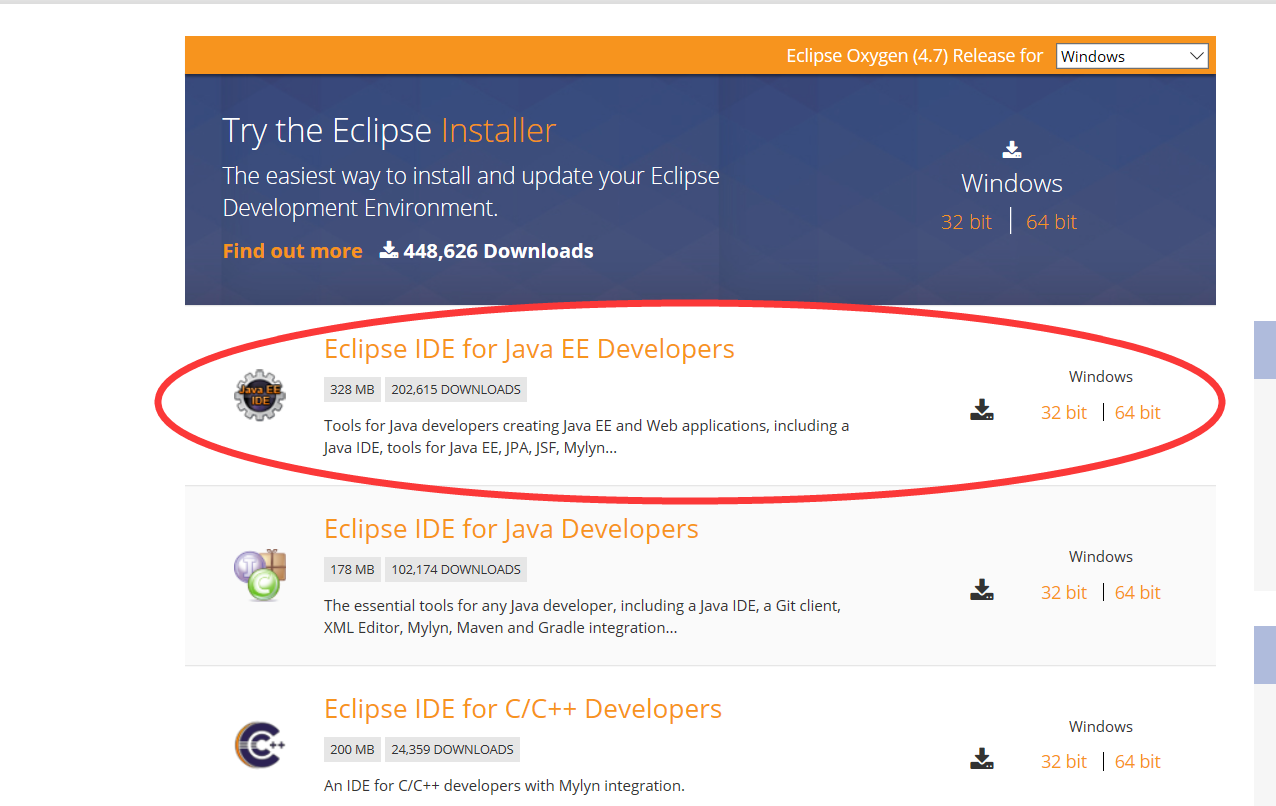Download Java Developers 64 bit
Image resolution: width=1276 pixels, height=806 pixels.
(x=1138, y=592)
